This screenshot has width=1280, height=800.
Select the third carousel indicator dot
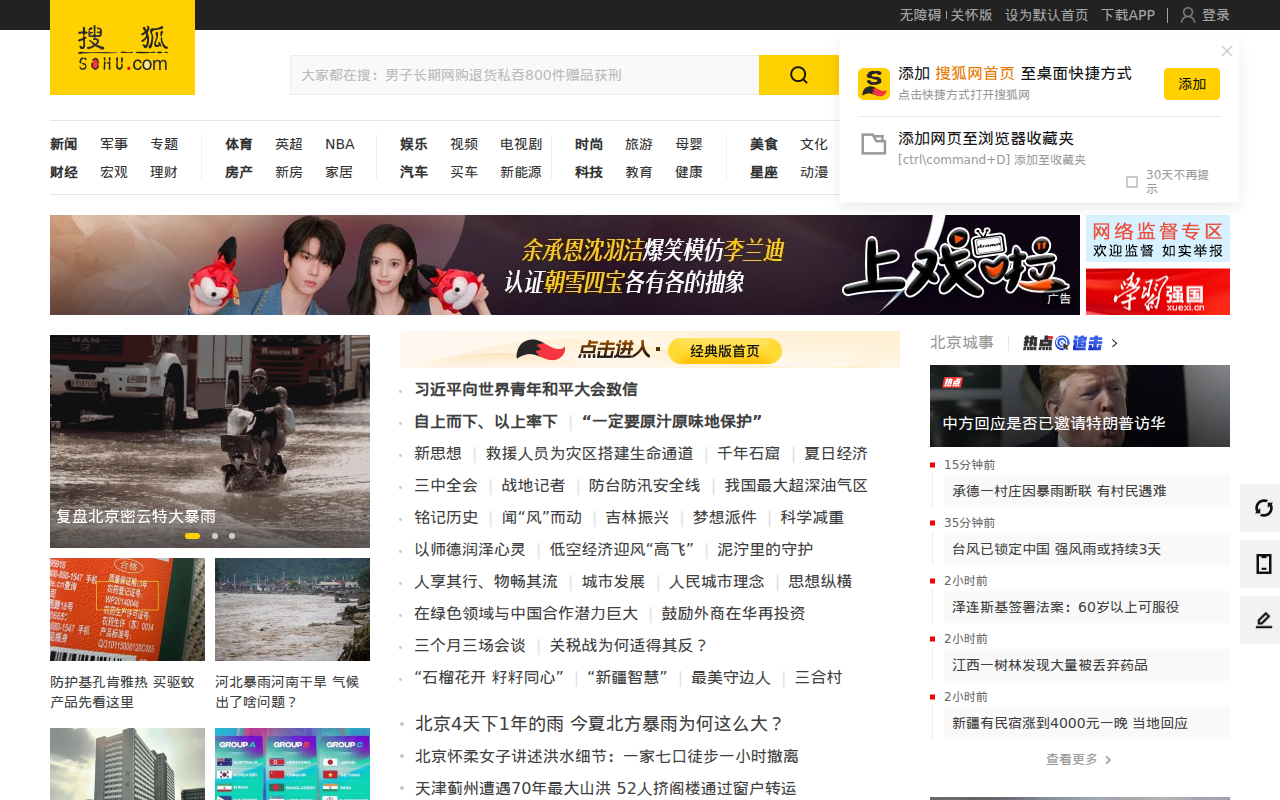[232, 536]
